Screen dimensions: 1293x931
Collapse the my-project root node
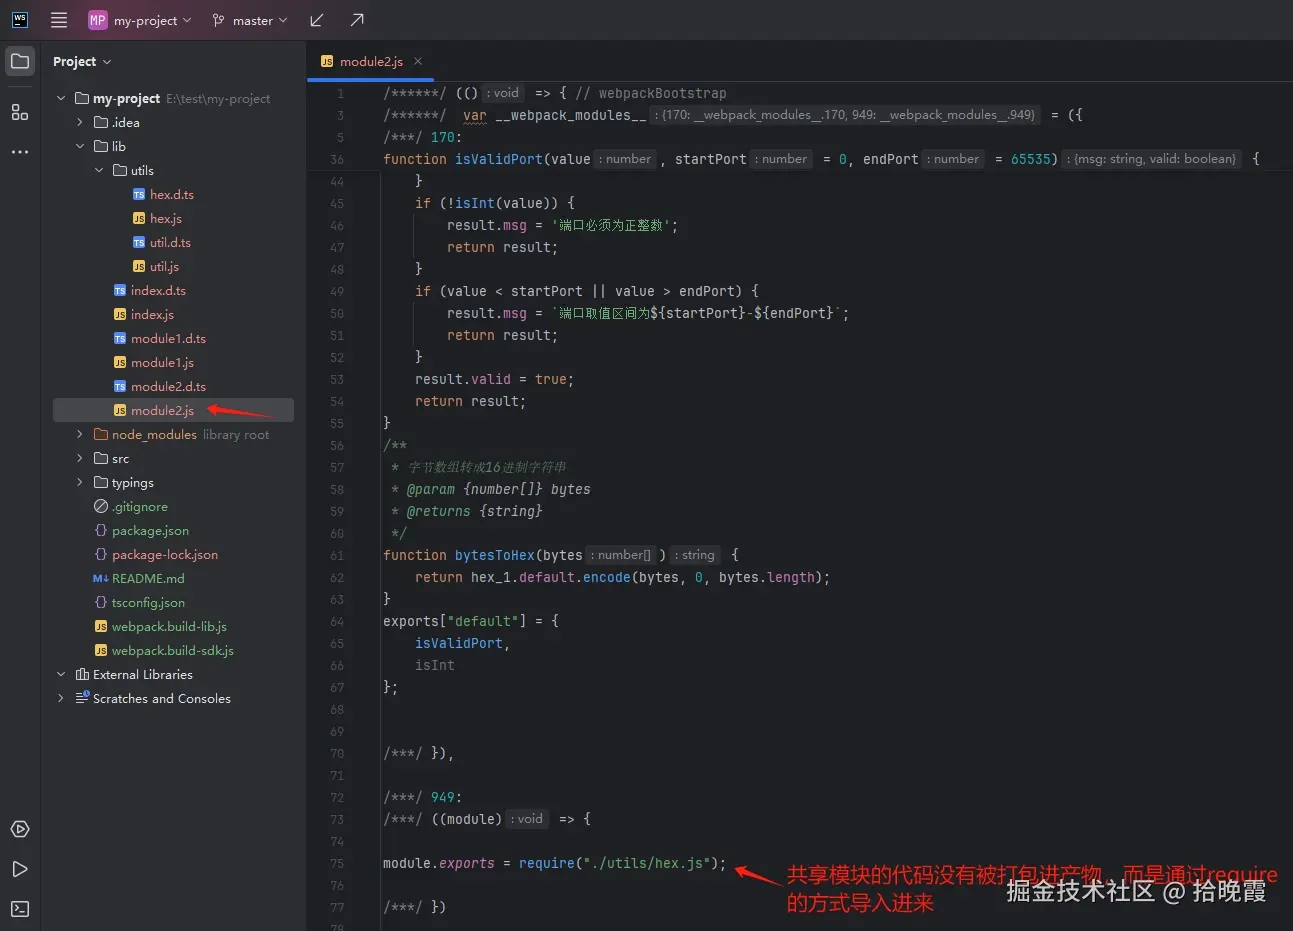pyautogui.click(x=61, y=98)
